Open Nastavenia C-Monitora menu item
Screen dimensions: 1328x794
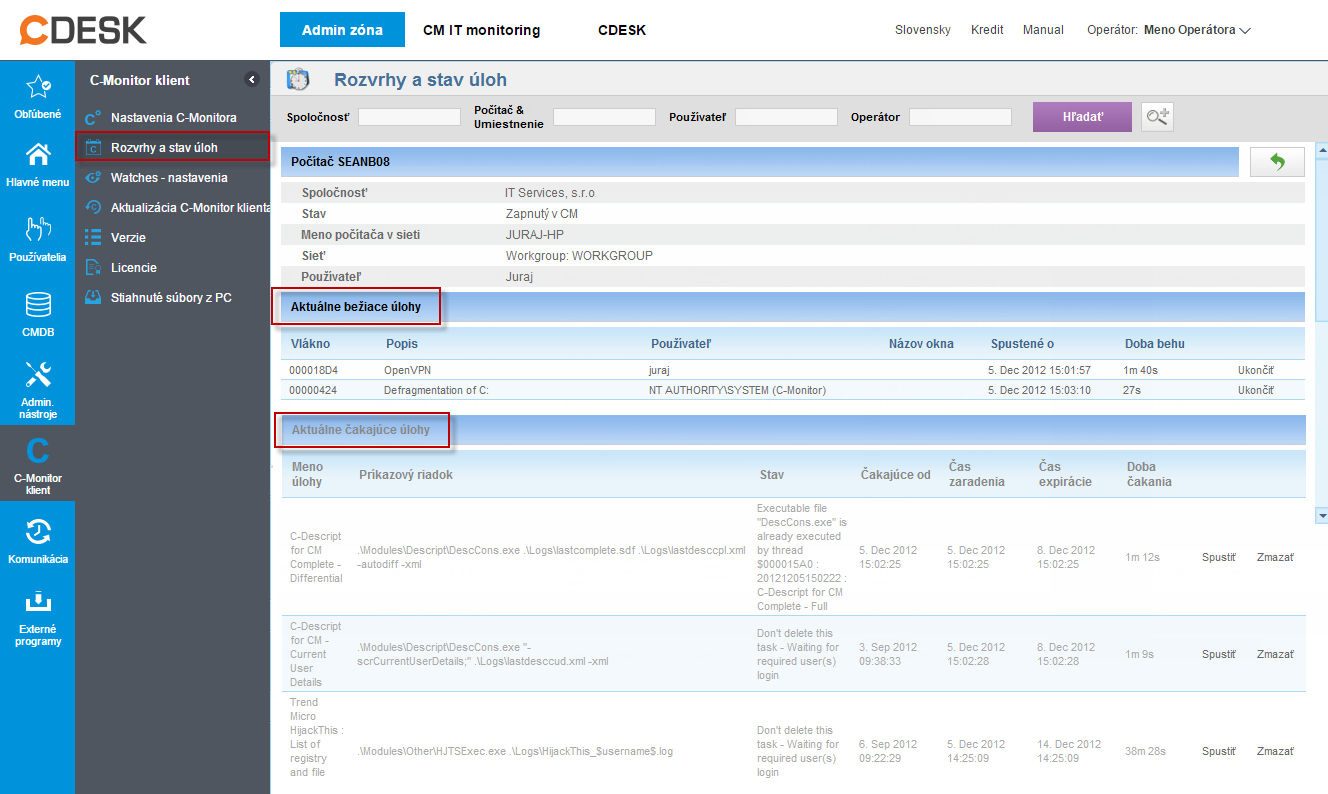click(173, 118)
